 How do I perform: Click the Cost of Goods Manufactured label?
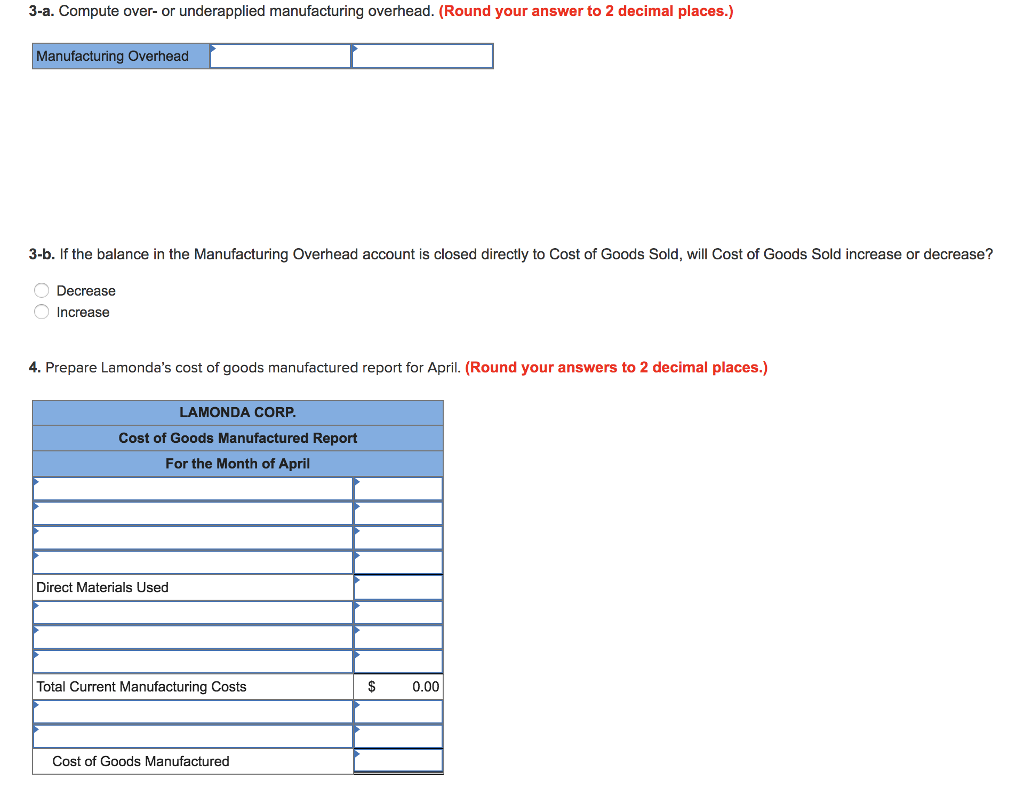click(x=141, y=761)
